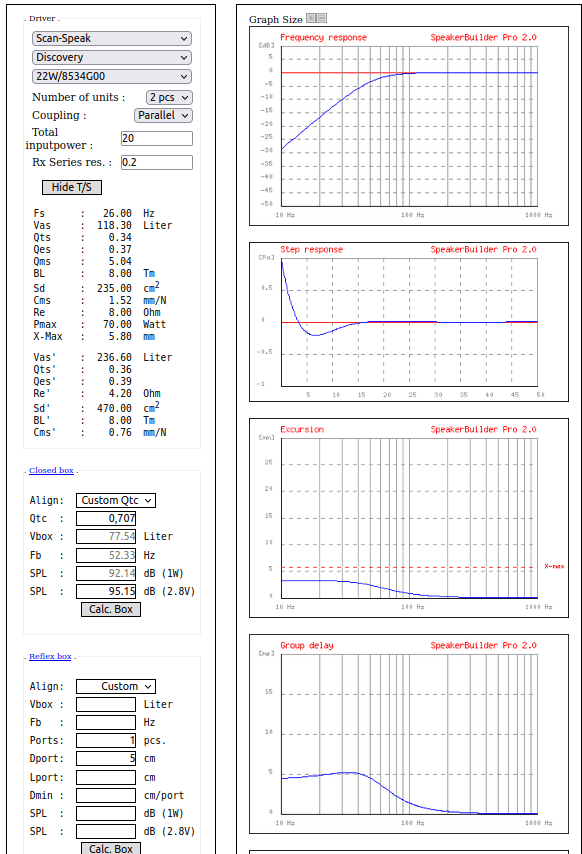Click the Cms' value 0.76
Viewport: 582px width, 854px height.
pyautogui.click(x=120, y=432)
